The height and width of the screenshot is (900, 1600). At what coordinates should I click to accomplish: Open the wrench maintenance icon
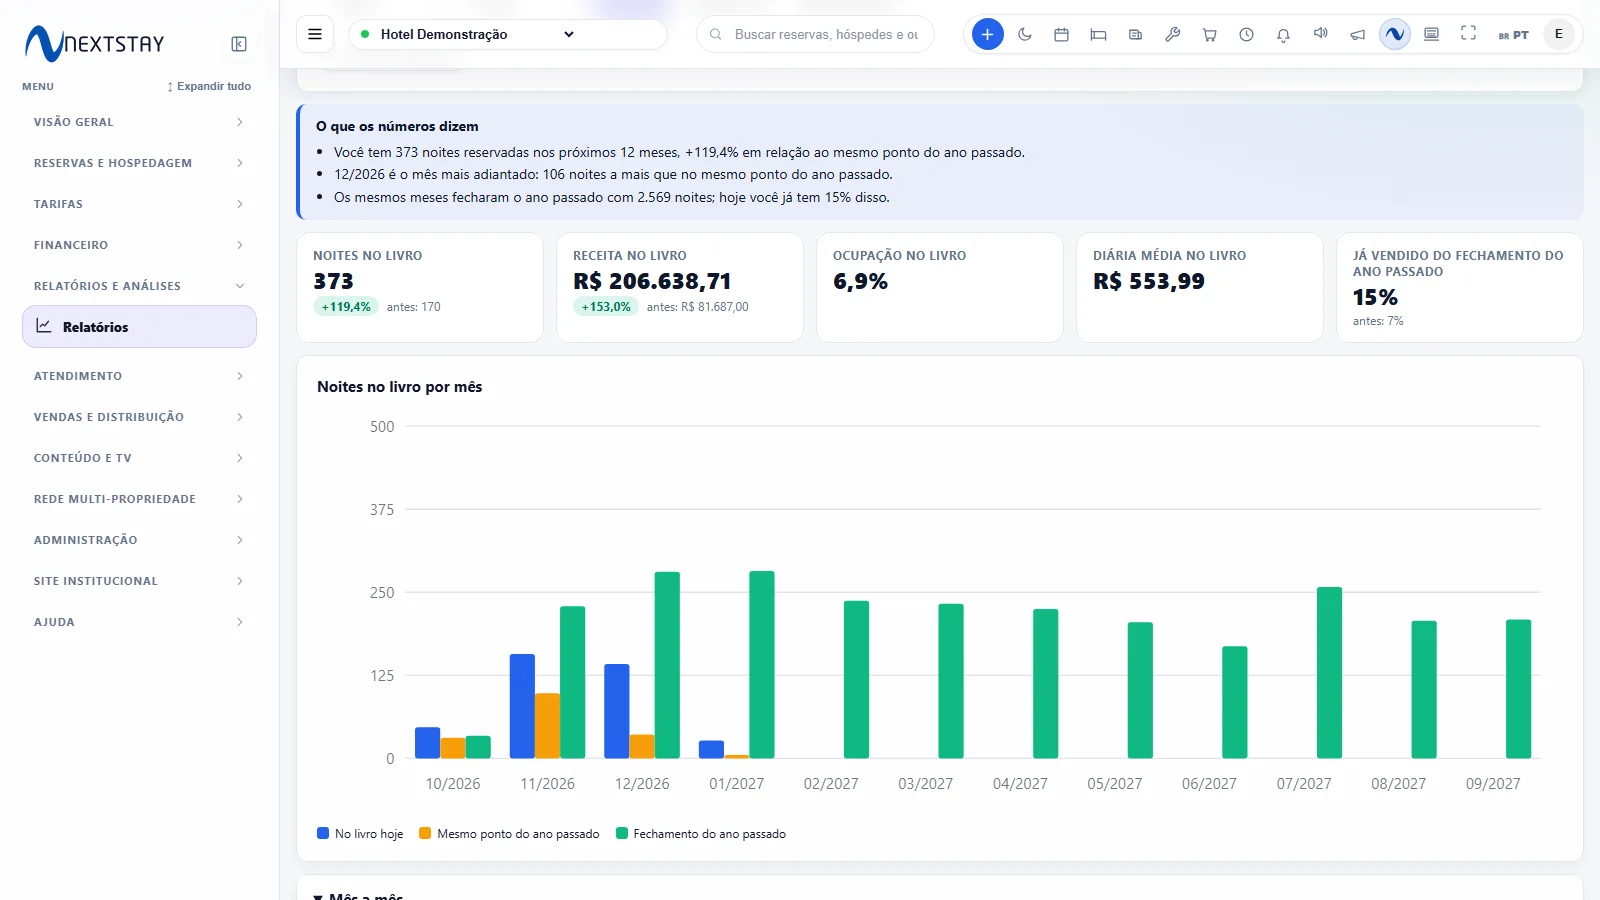click(1172, 34)
